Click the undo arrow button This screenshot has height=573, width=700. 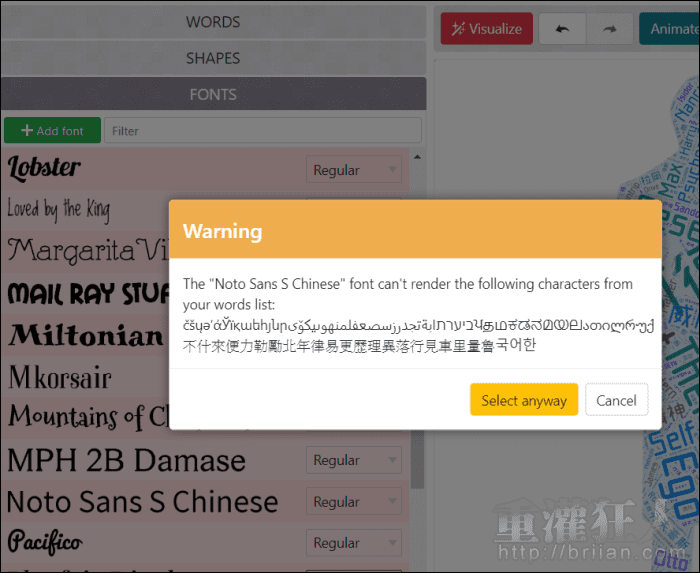[562, 29]
